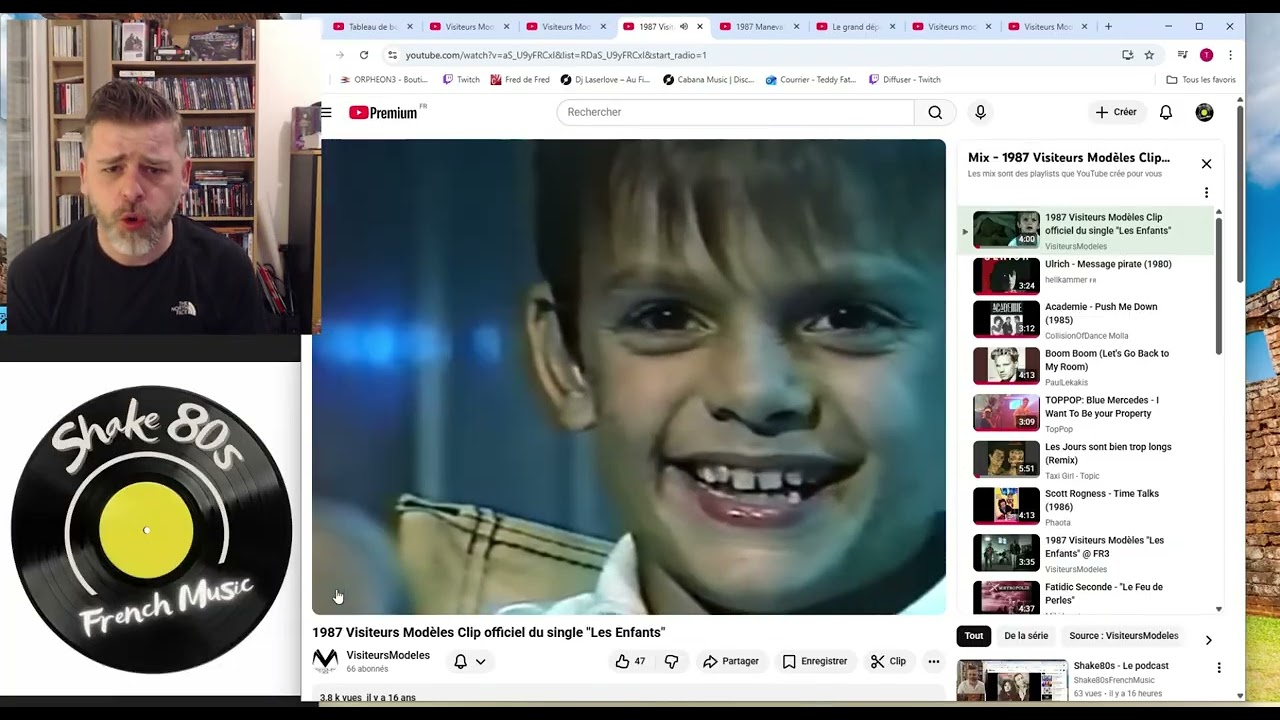Open the Chrome three-dot menu

coord(1230,55)
